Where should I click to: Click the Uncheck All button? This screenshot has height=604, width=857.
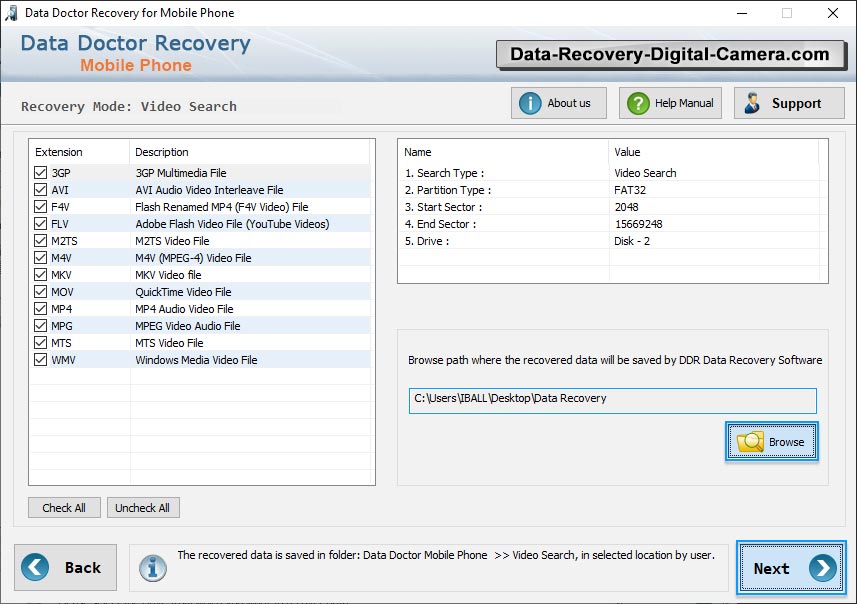pyautogui.click(x=143, y=508)
